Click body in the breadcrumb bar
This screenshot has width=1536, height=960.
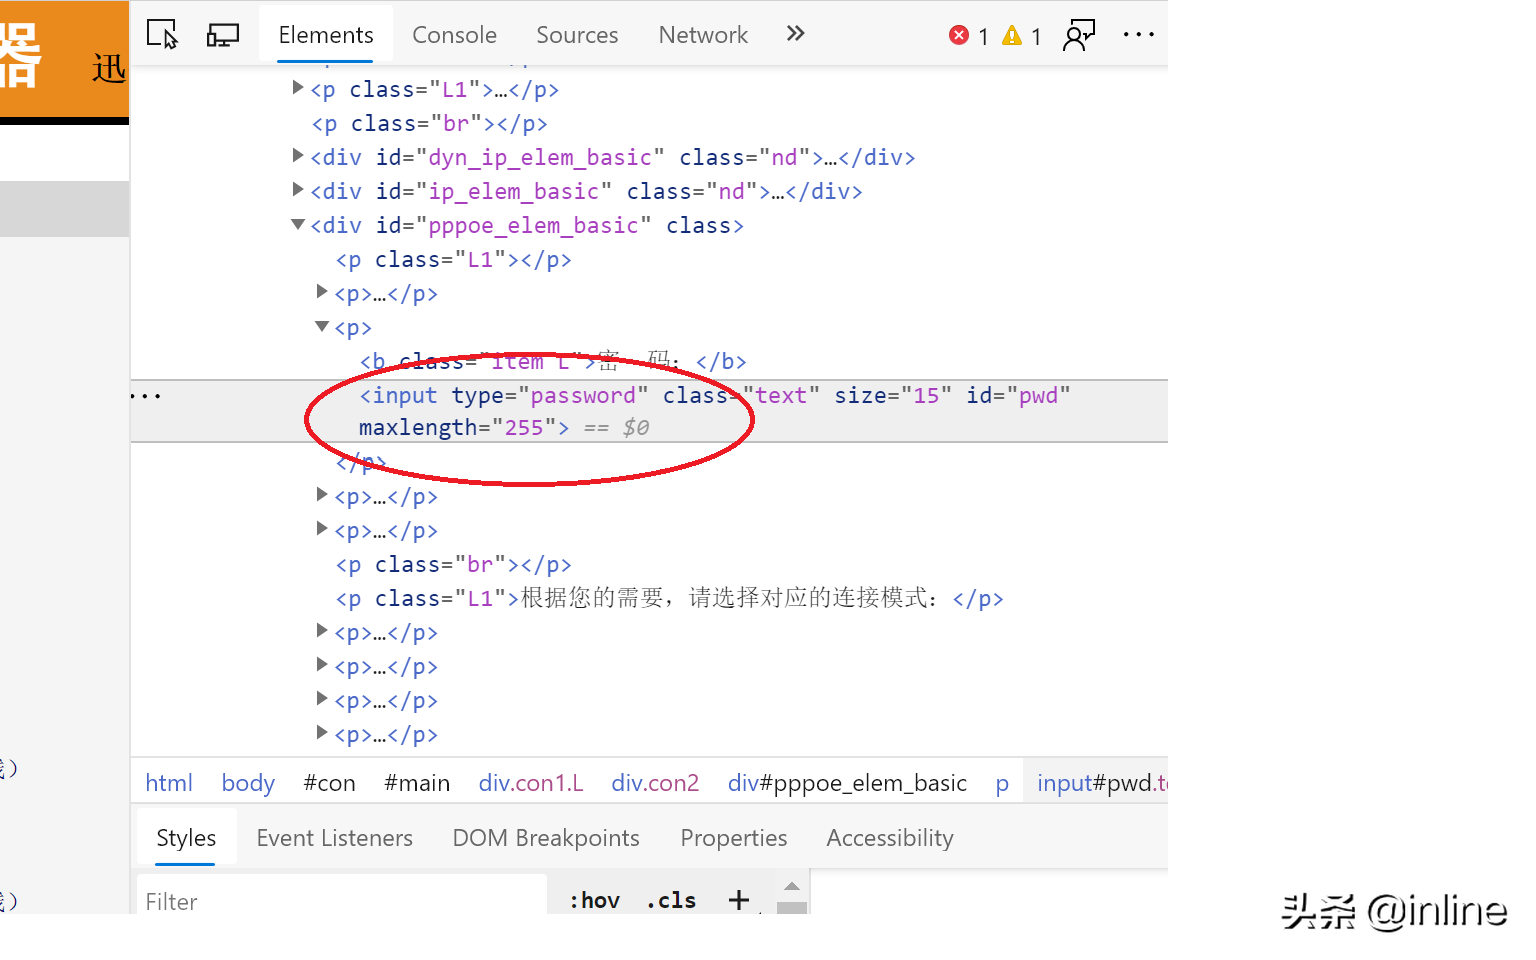pos(248,783)
